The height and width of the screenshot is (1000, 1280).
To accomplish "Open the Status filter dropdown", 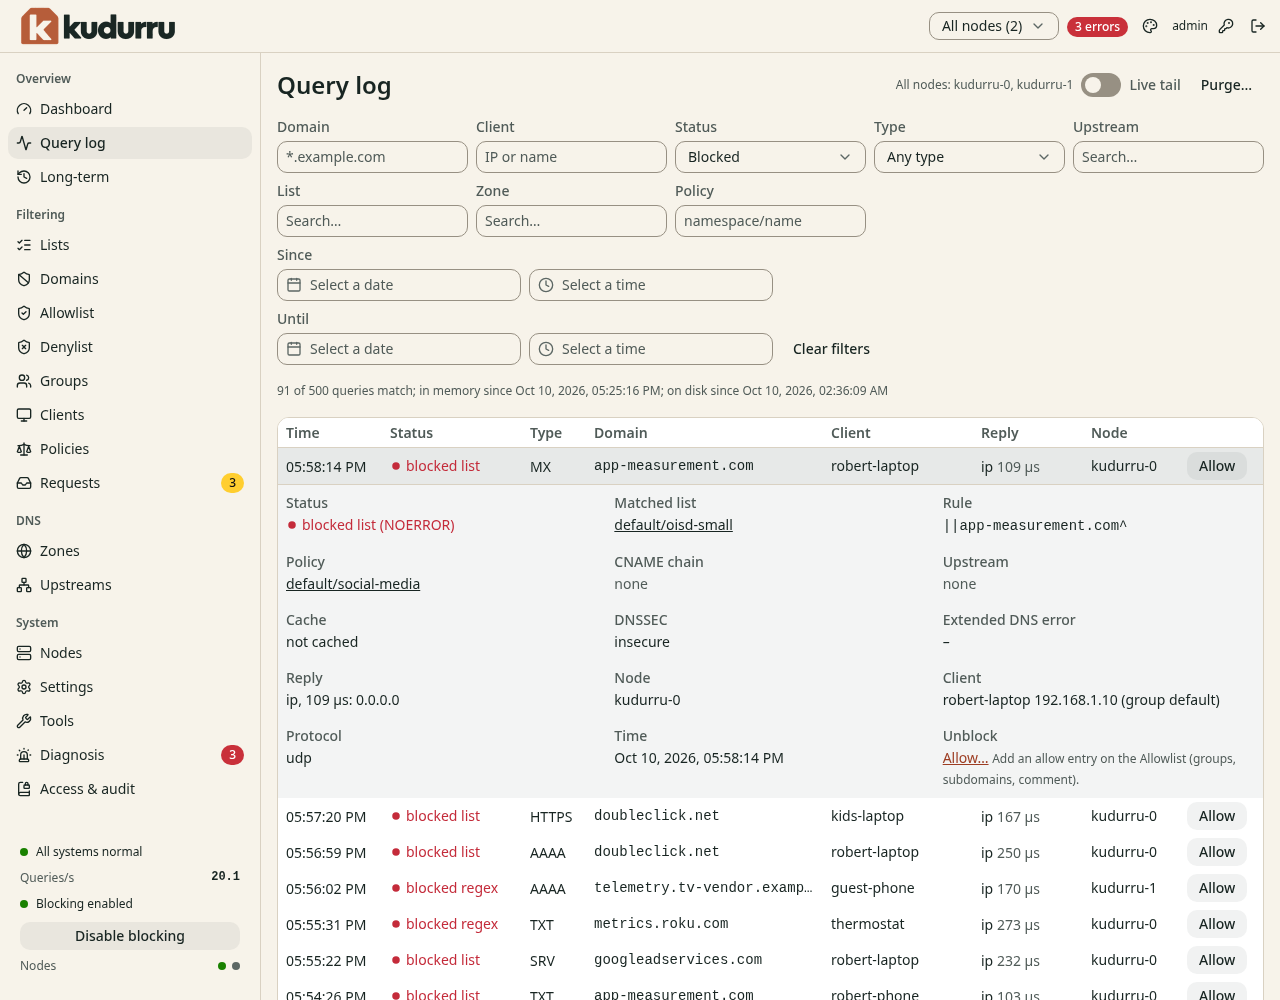I will click(770, 157).
